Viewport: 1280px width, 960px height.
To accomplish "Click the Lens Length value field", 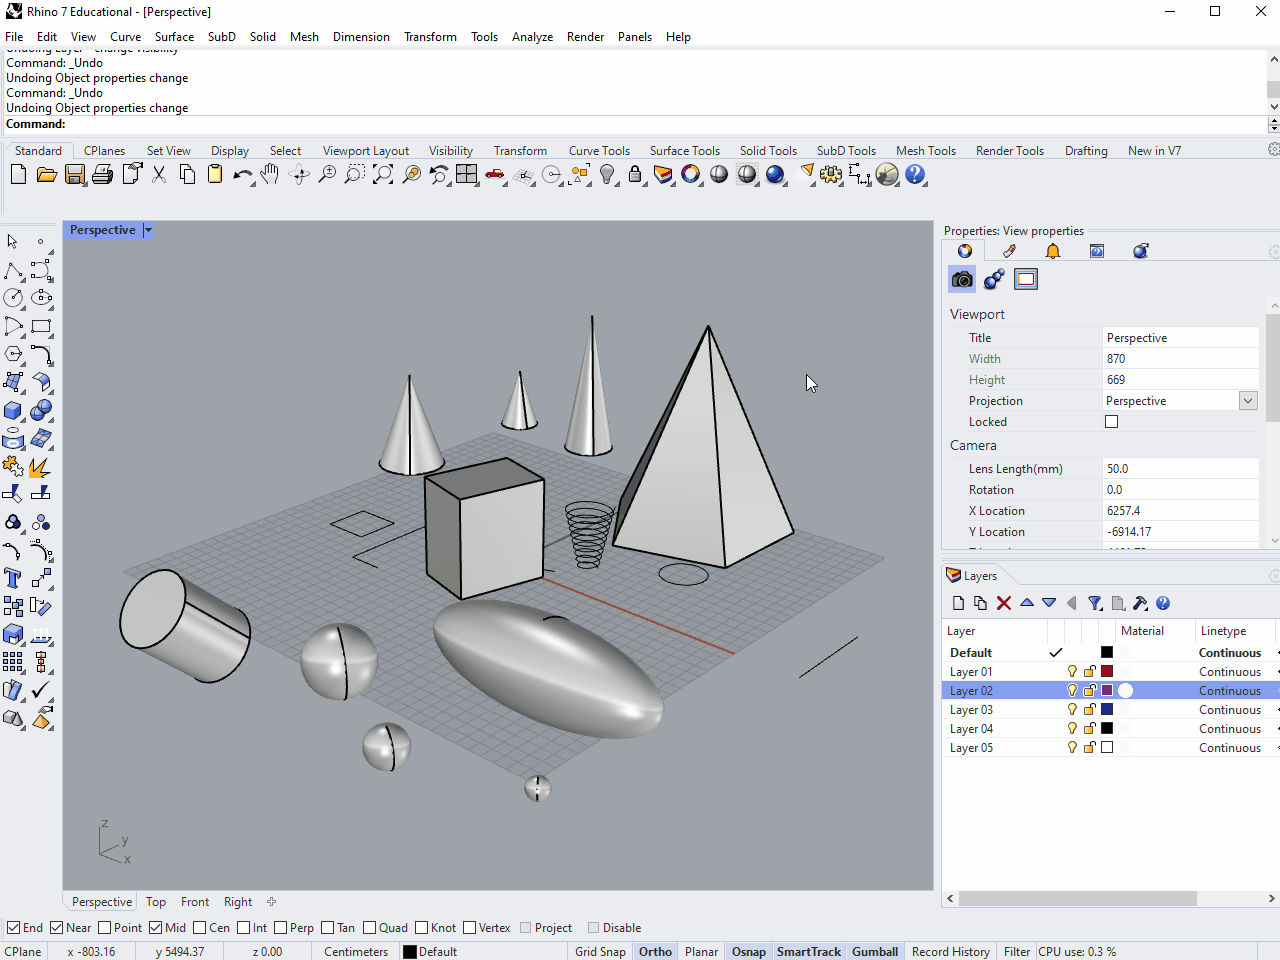I will pos(1181,469).
